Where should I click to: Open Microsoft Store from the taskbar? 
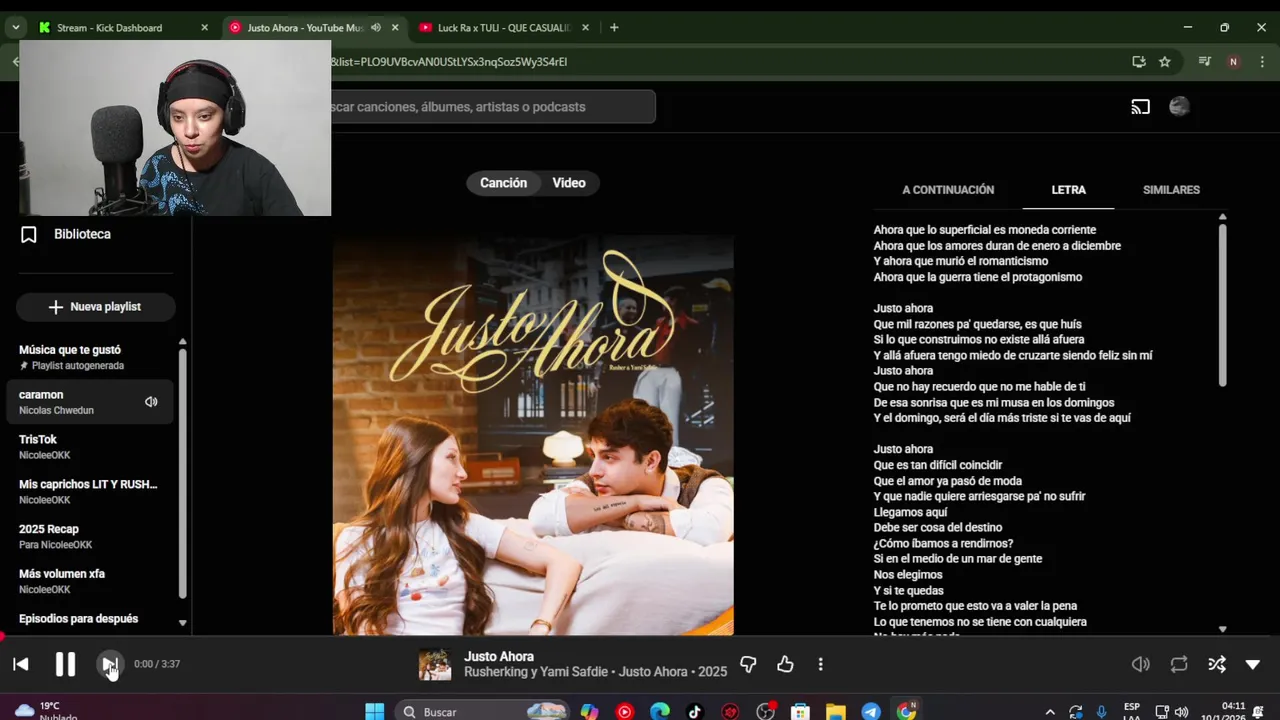(800, 711)
